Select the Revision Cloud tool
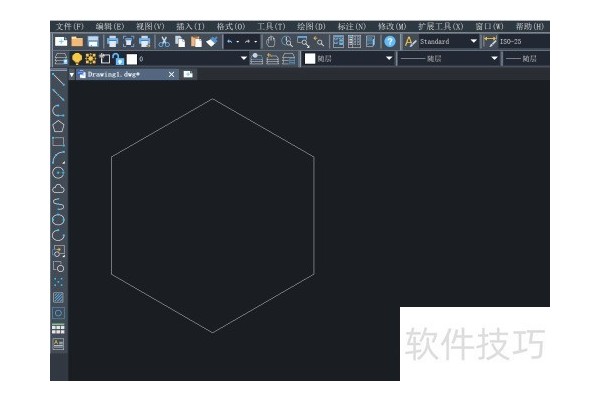 [x=58, y=187]
